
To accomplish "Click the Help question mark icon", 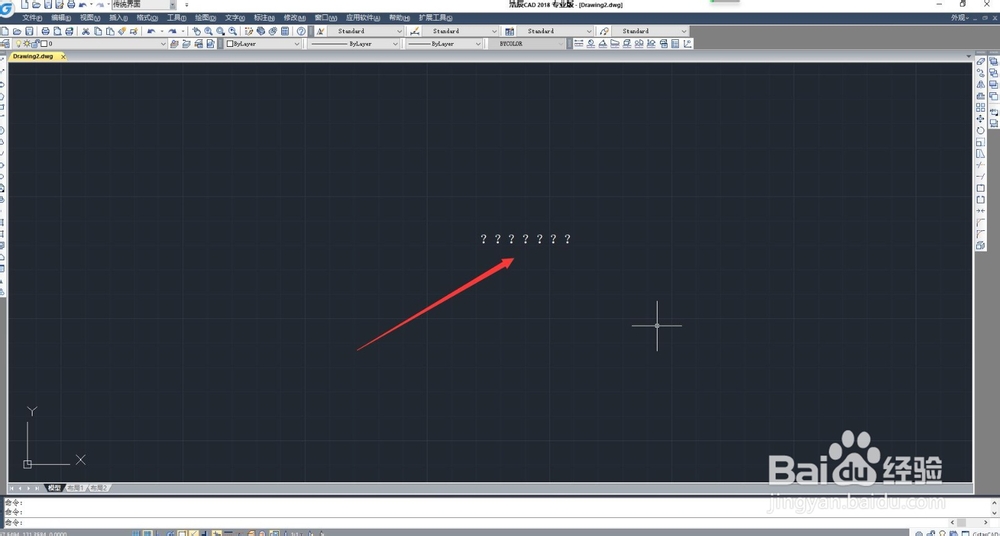I will point(301,31).
